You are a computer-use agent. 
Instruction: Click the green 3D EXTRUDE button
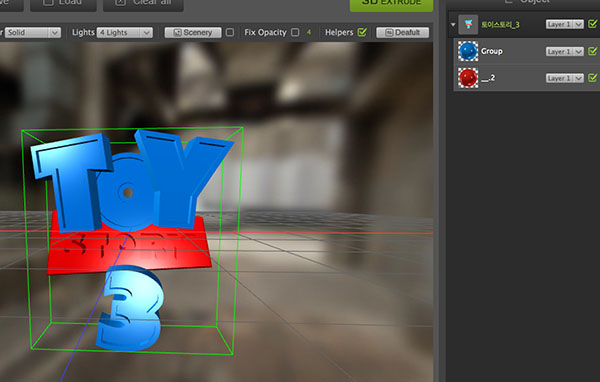click(x=391, y=3)
